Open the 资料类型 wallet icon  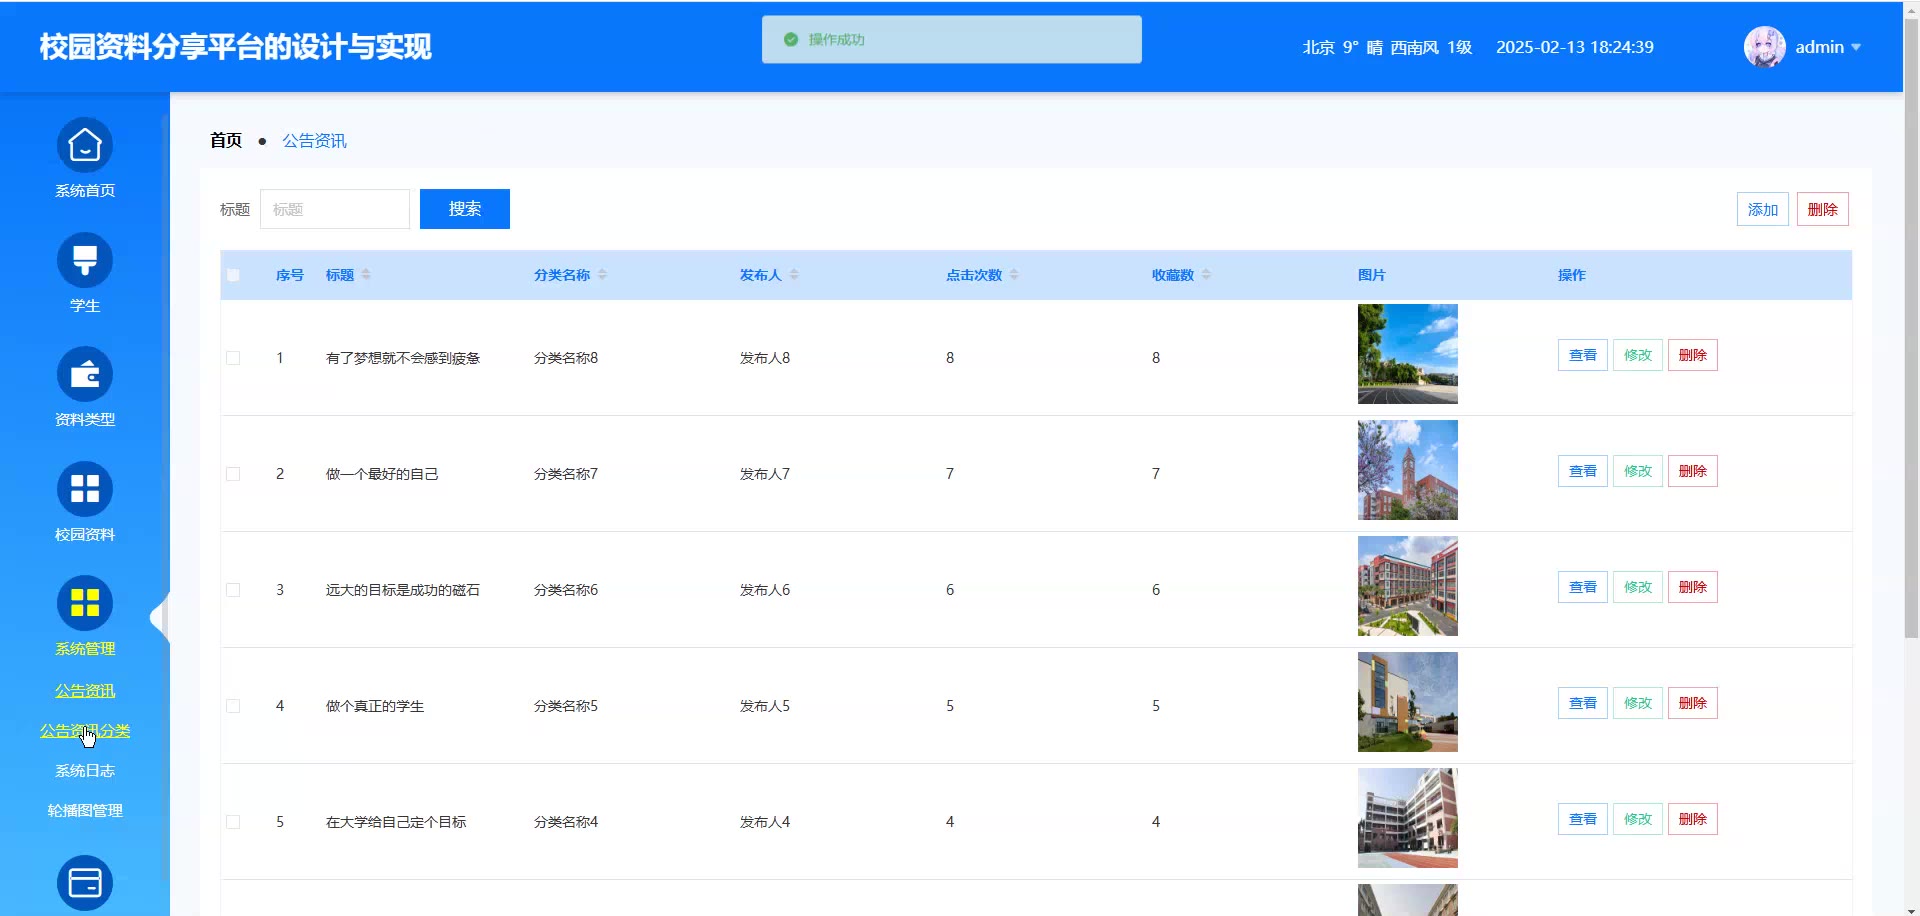[x=85, y=375]
